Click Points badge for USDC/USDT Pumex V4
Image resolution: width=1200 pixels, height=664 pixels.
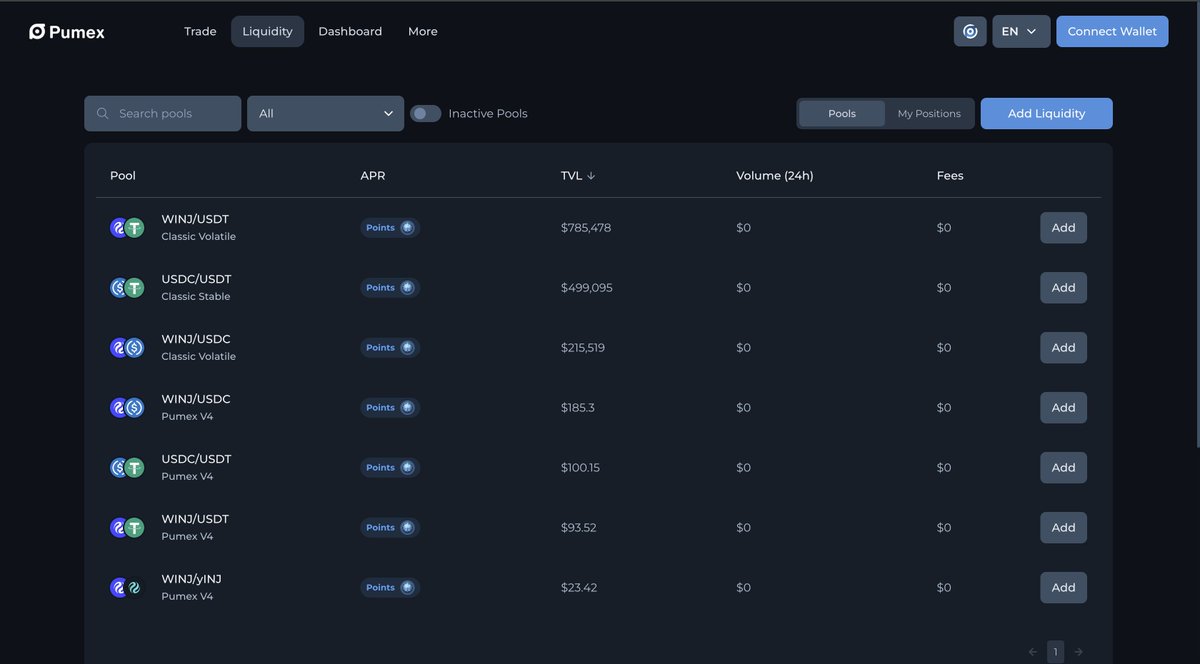coord(390,468)
